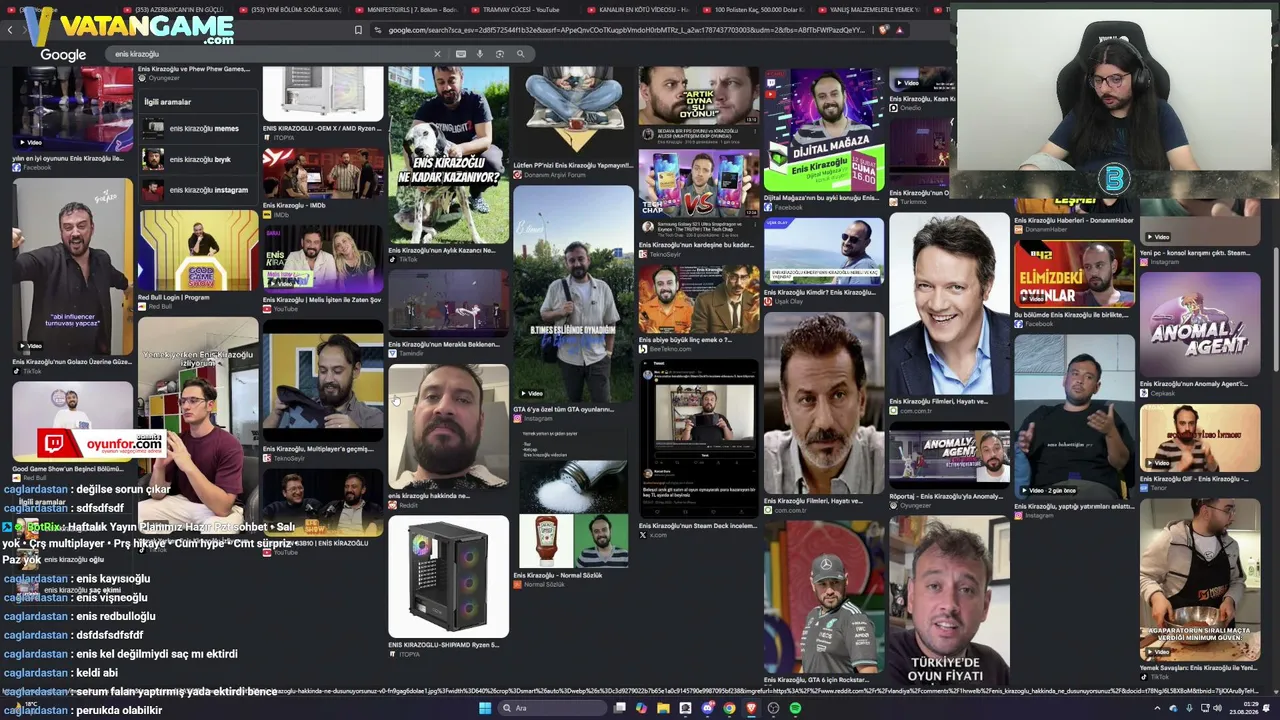Viewport: 1280px width, 720px height.
Task: Open the Dijital Mağaza green banner thumbnail
Action: (824, 129)
